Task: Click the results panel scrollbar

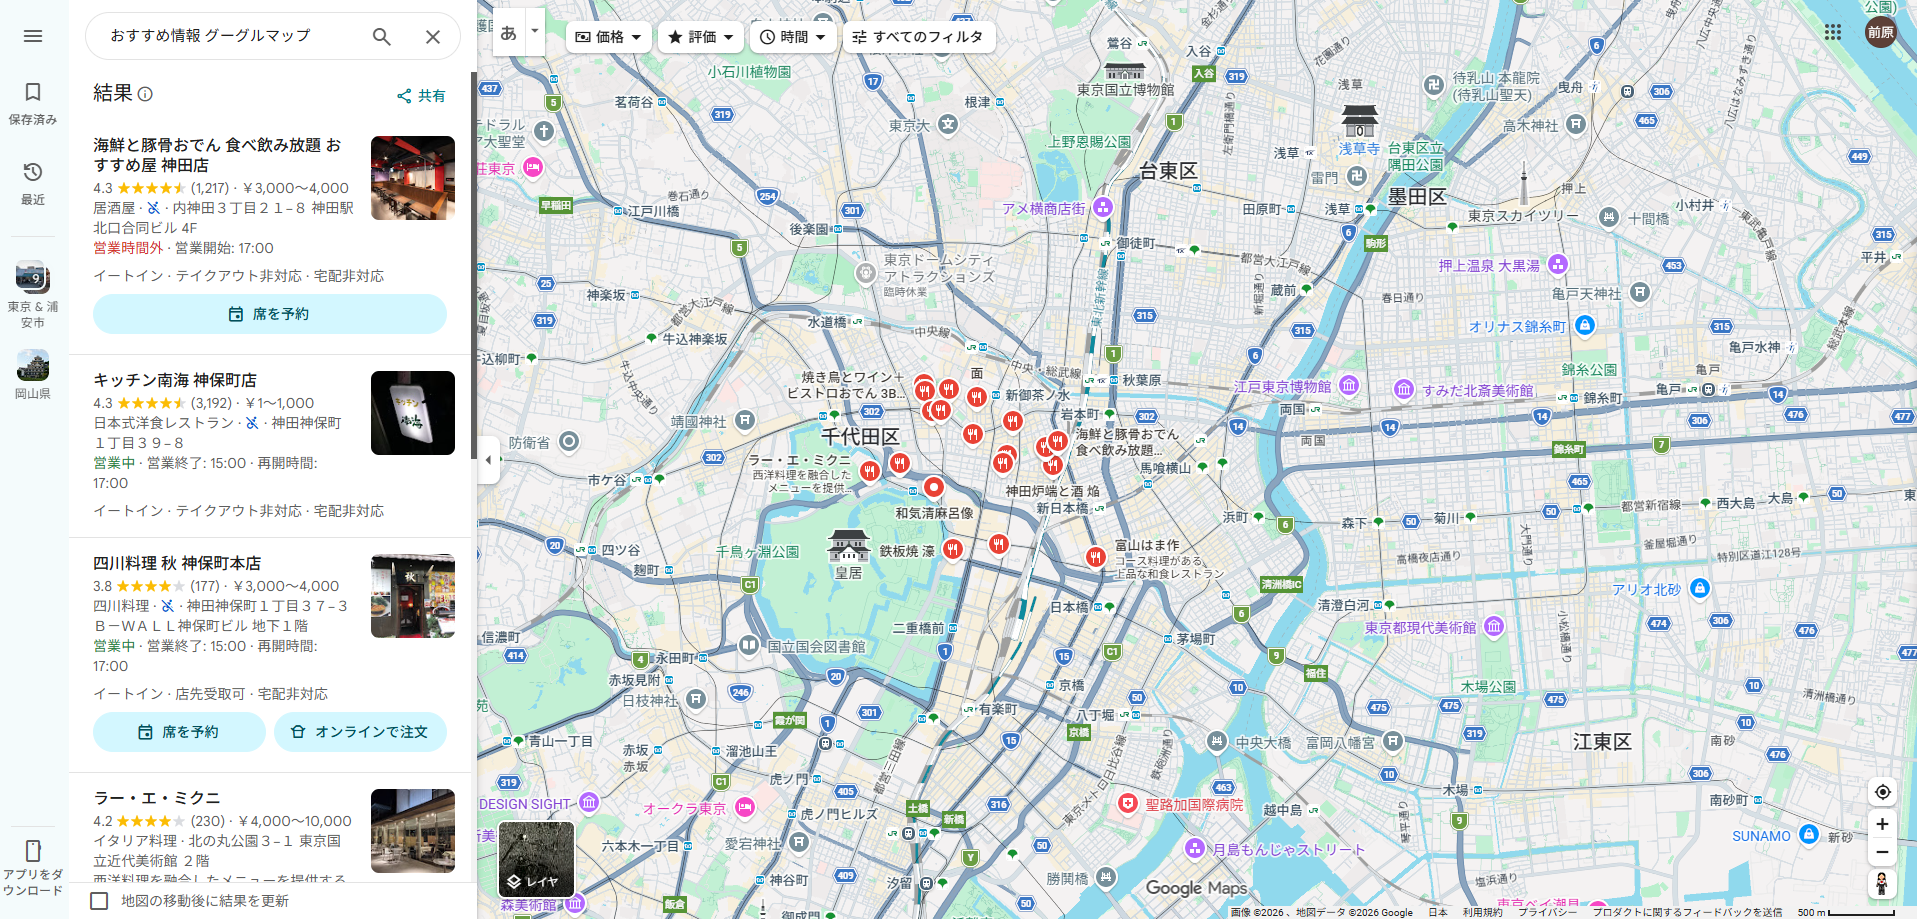Action: 474,265
